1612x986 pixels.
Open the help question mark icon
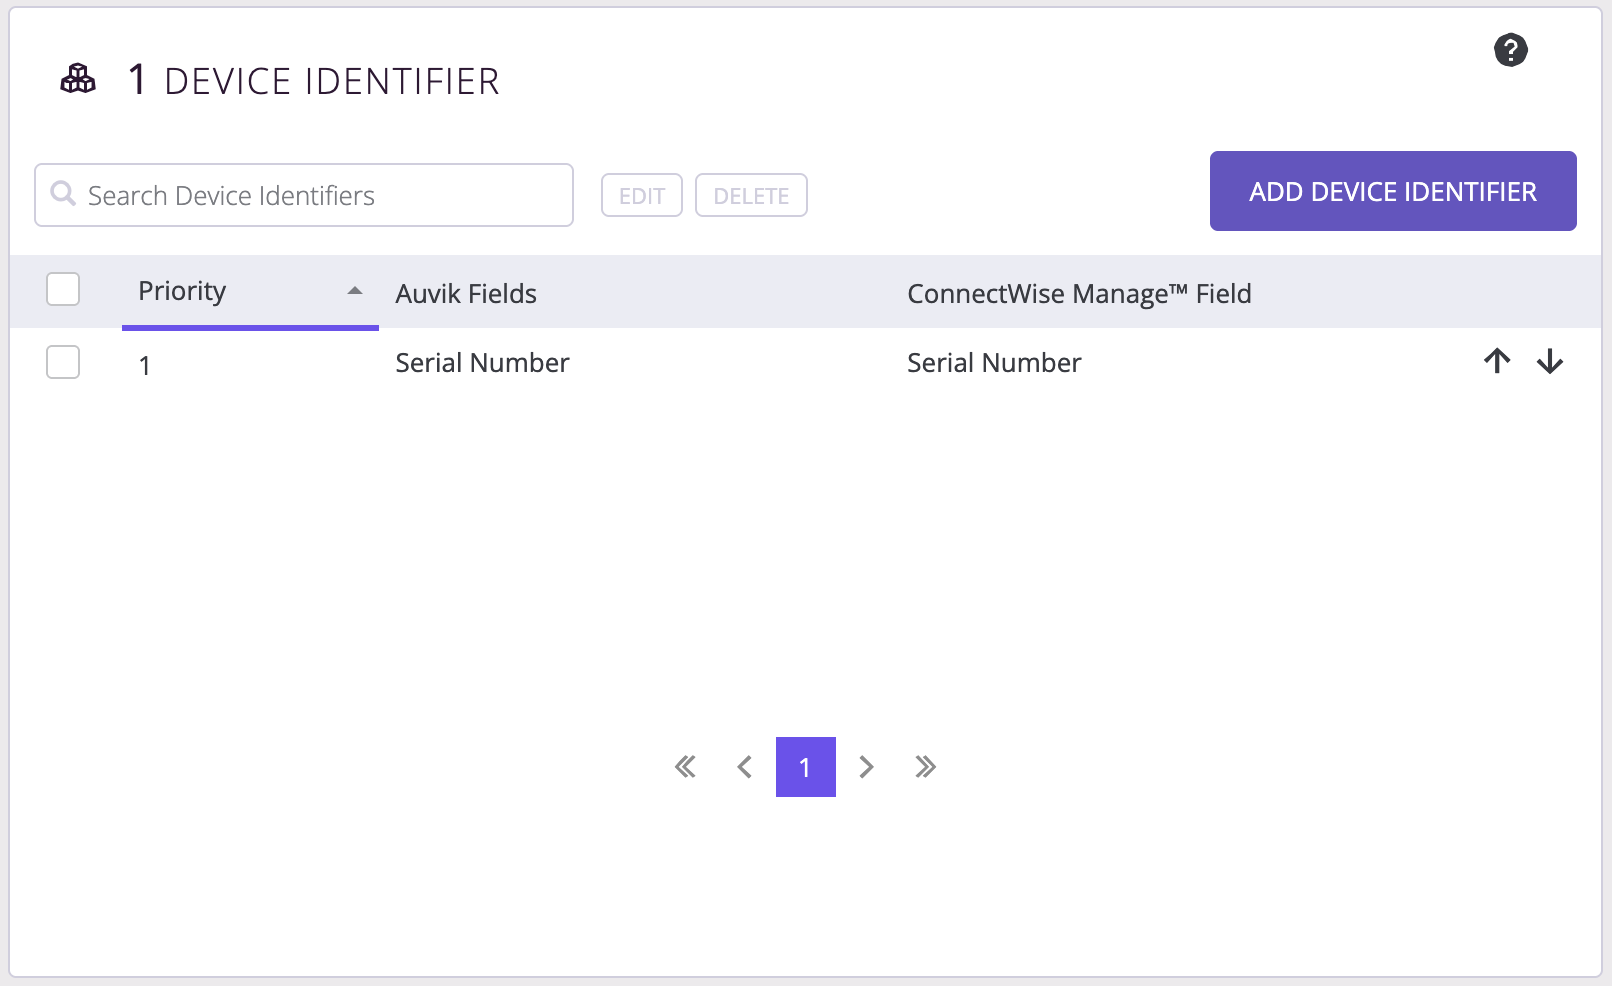click(1510, 50)
